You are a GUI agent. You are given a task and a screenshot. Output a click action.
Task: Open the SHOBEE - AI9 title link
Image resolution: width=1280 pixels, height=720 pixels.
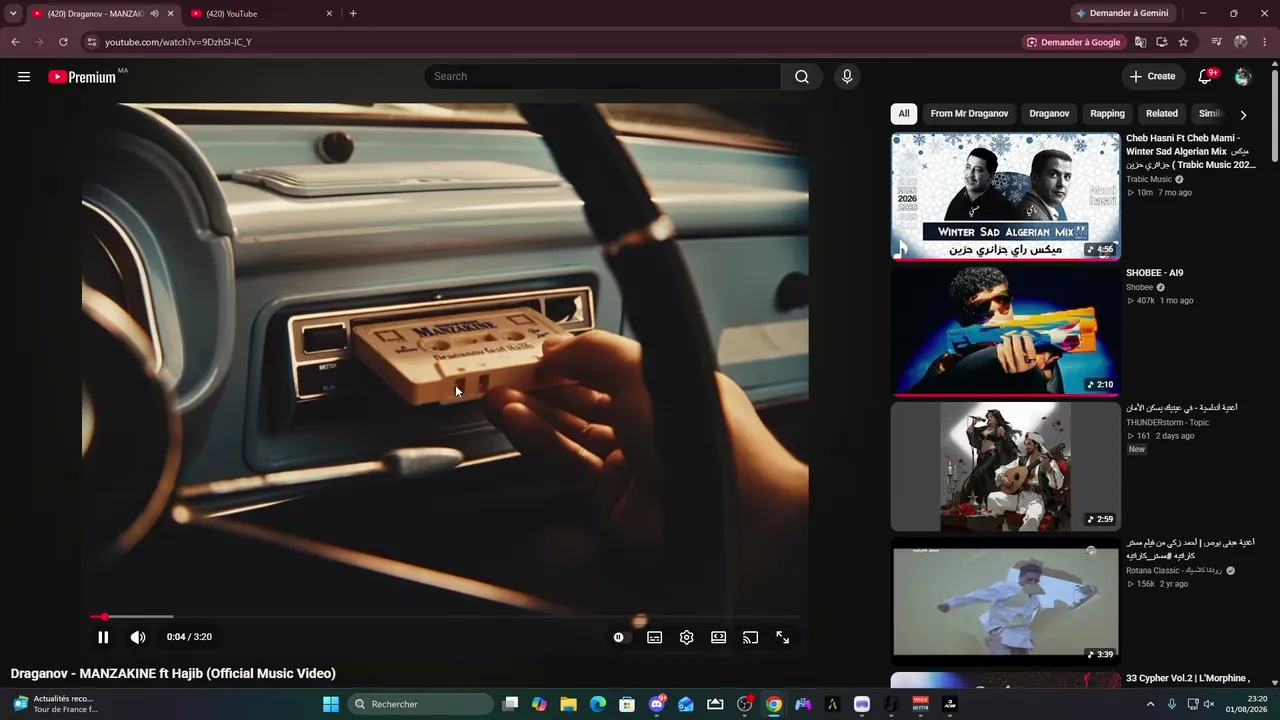[x=1155, y=273]
